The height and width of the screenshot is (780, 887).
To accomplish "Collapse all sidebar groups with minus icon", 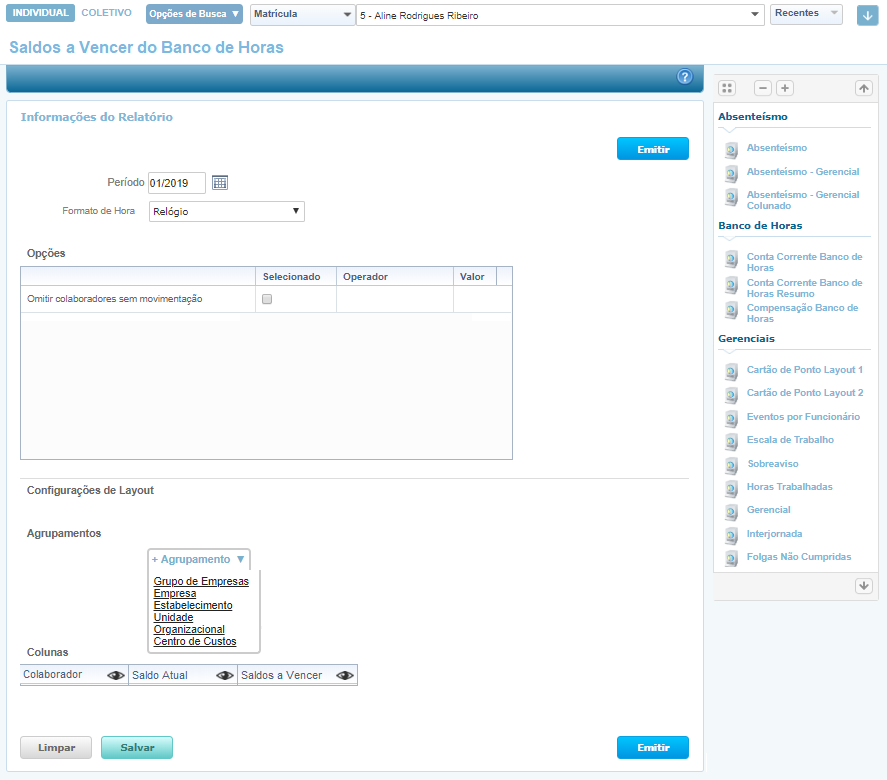I will pyautogui.click(x=763, y=88).
